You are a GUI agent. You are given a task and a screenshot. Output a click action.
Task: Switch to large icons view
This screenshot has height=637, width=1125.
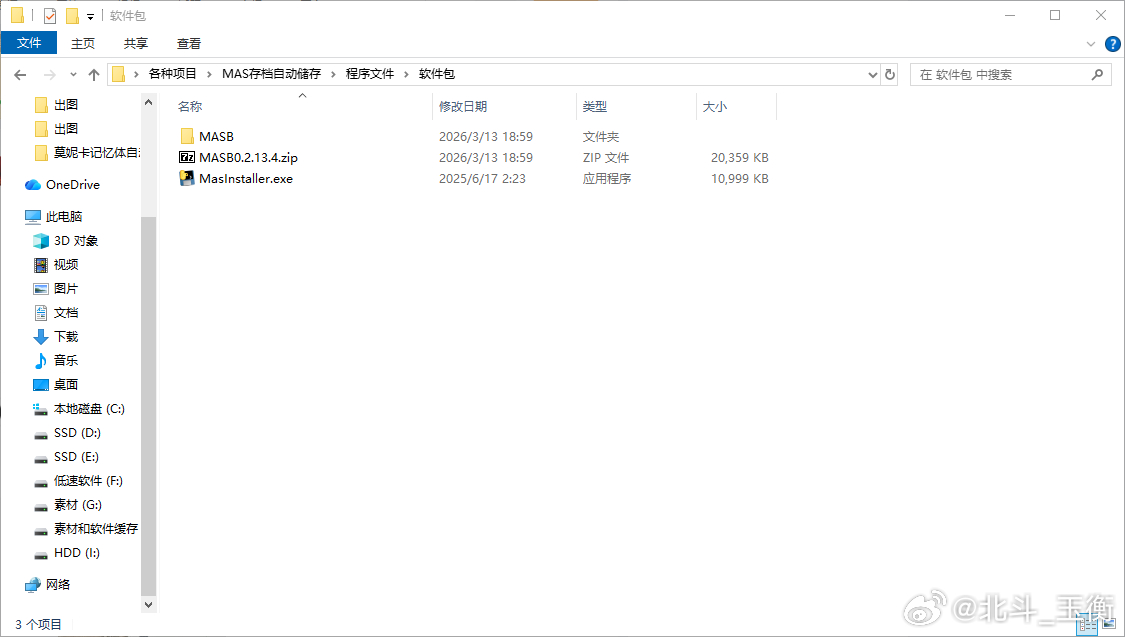coord(1110,625)
